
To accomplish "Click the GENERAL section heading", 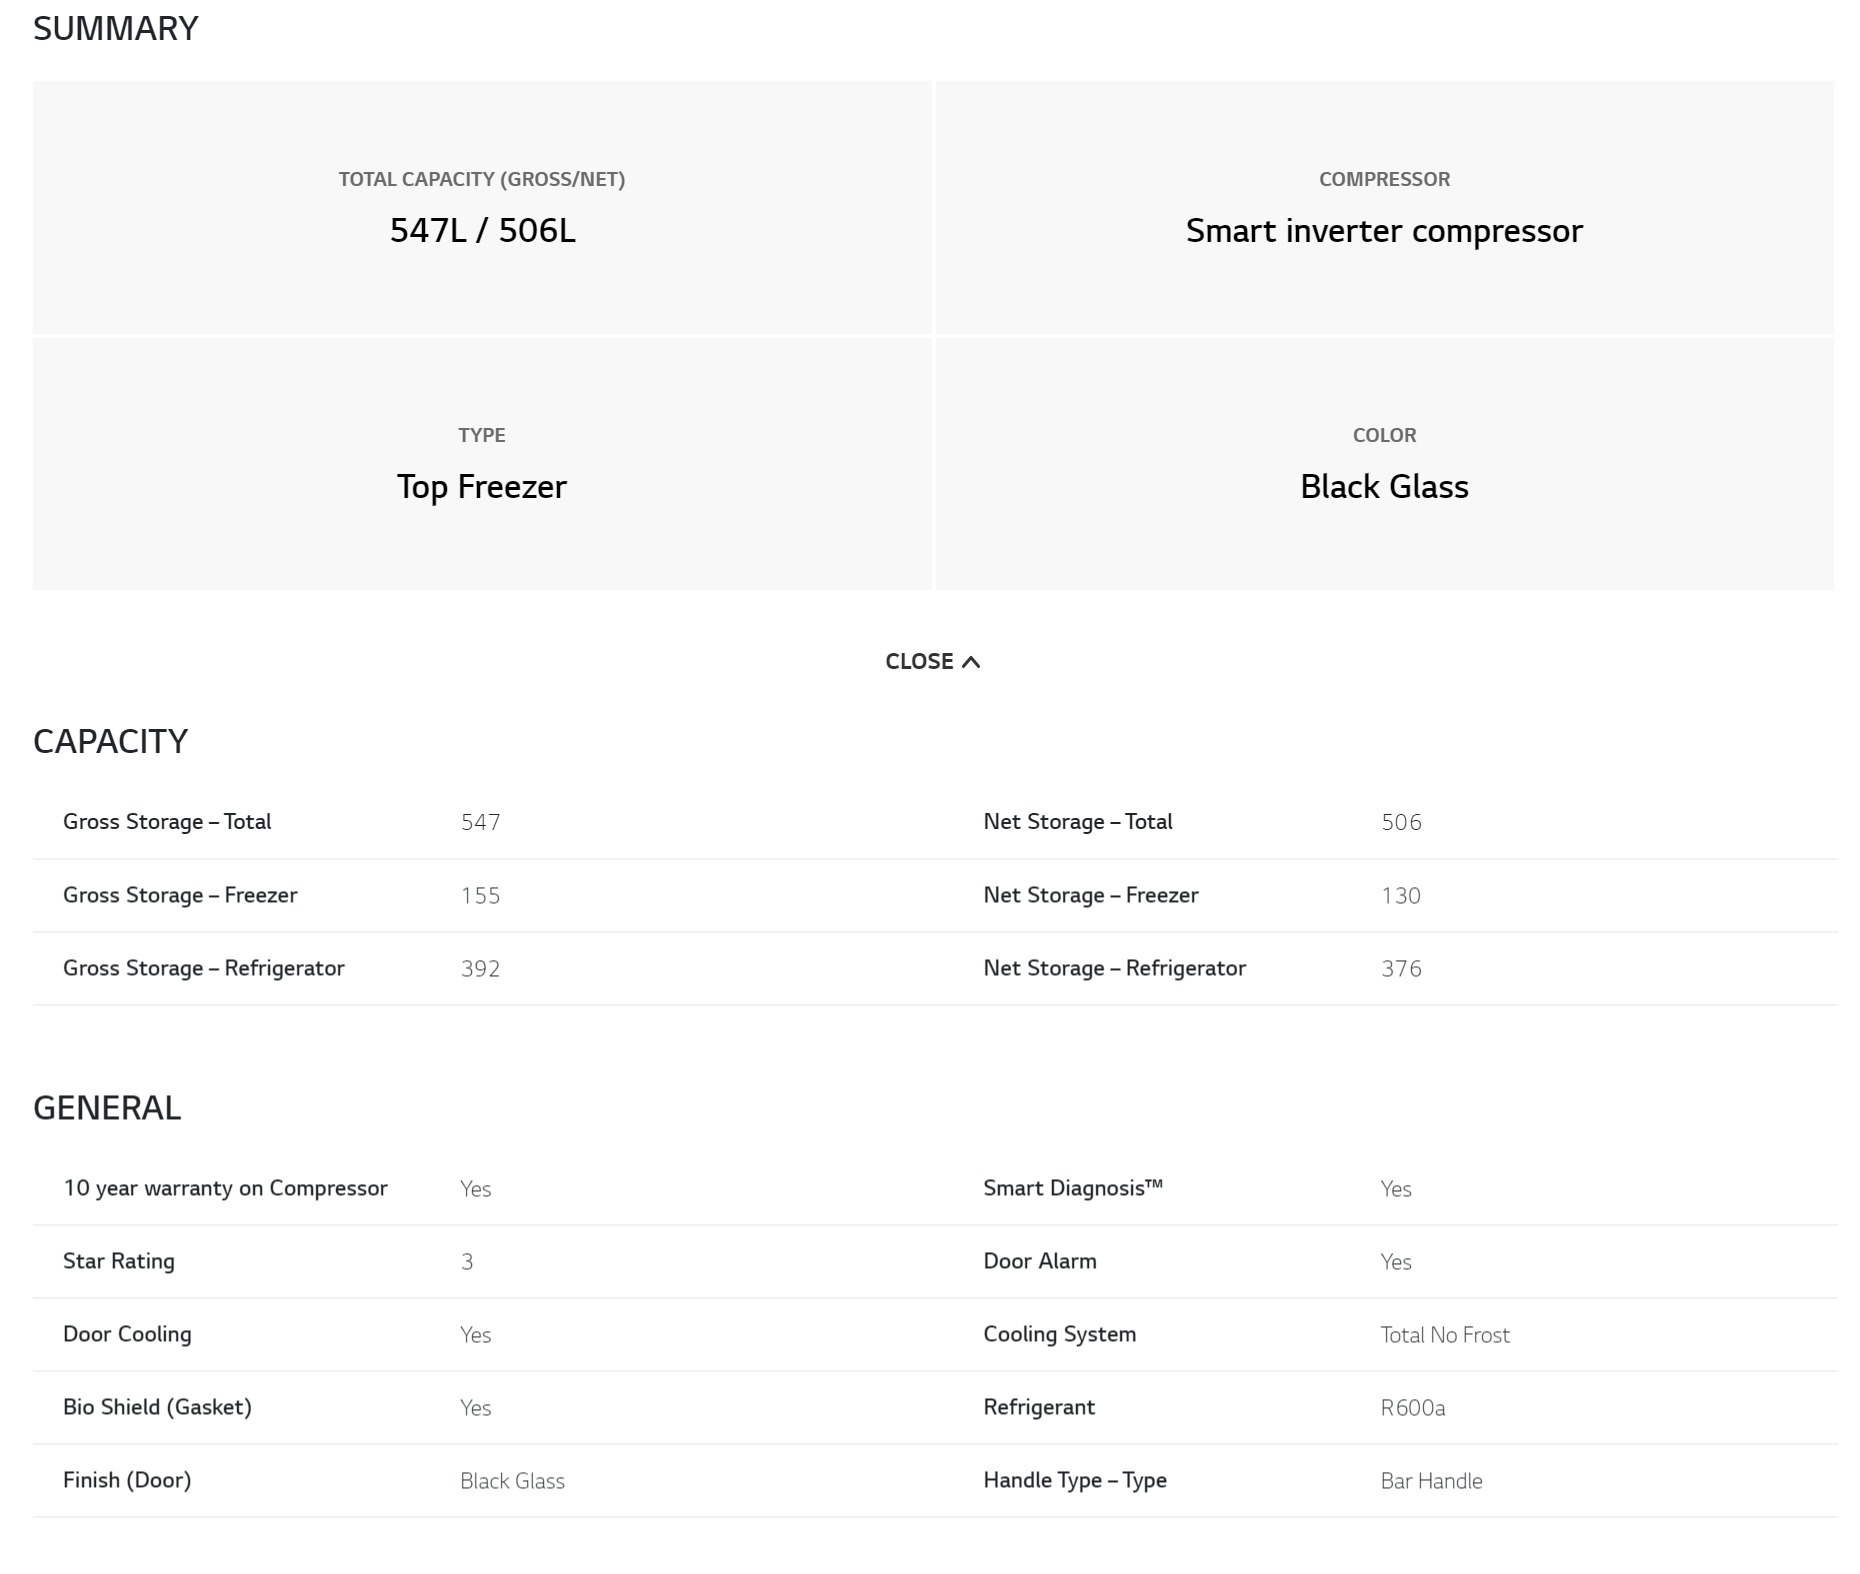I will [x=107, y=1108].
